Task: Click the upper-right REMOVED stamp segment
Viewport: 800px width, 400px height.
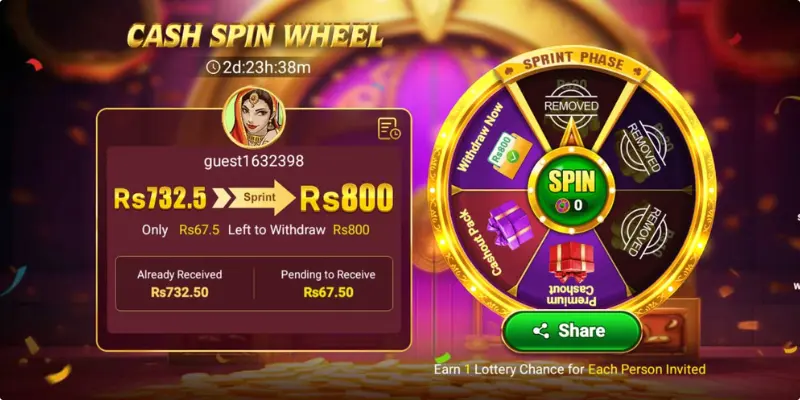Action: pyautogui.click(x=642, y=147)
